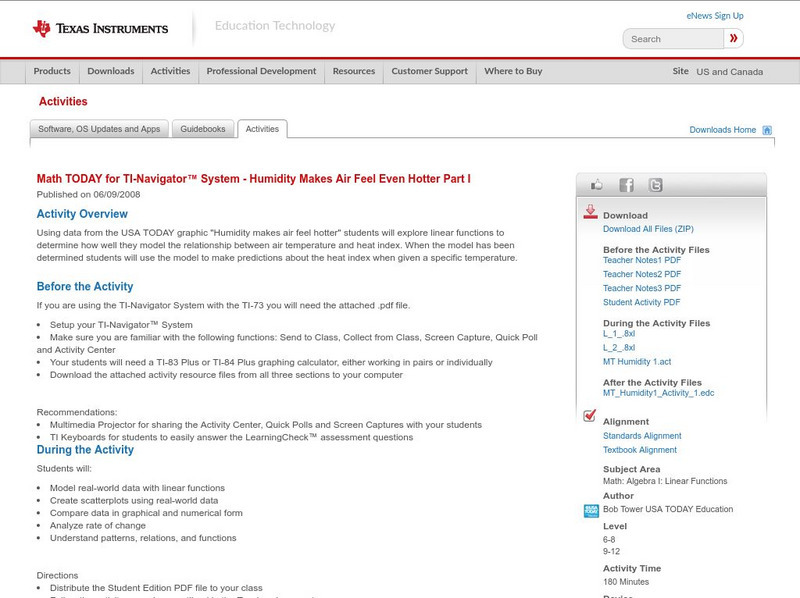The width and height of the screenshot is (800, 598).
Task: Submit search with the red arrow button
Action: (x=734, y=38)
